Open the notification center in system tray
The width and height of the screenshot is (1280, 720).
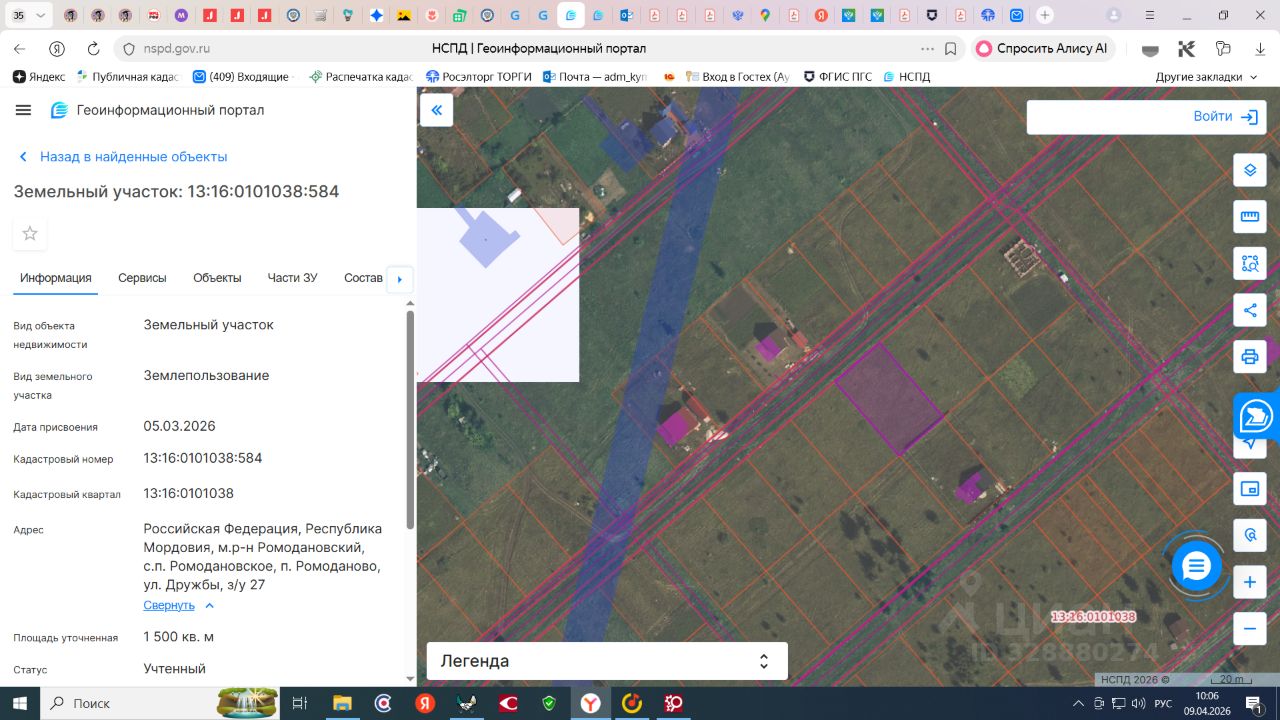[x=1252, y=703]
